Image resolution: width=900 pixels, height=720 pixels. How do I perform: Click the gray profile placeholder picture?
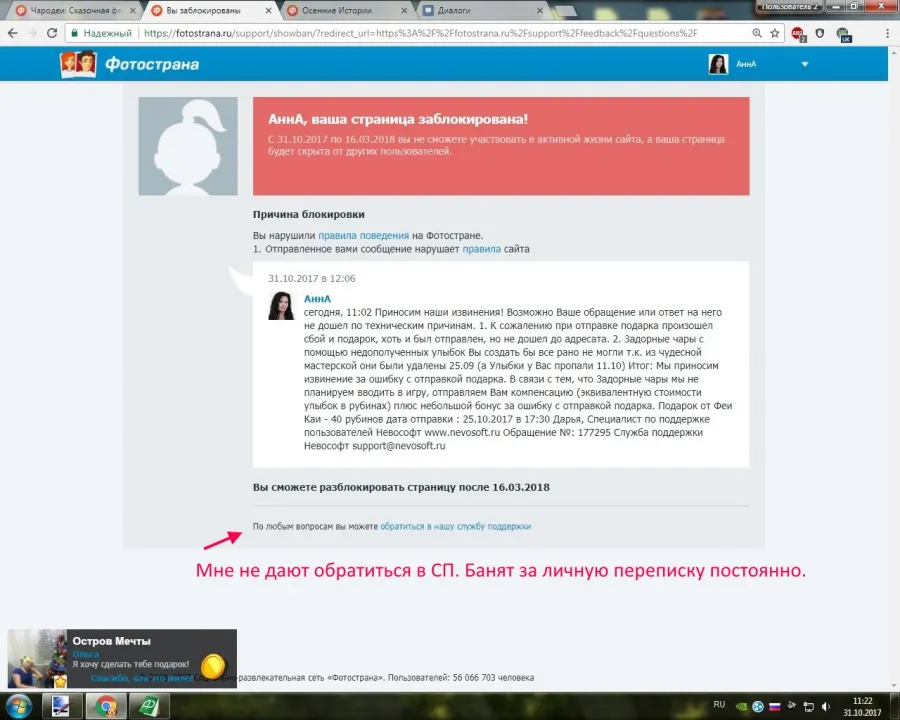(x=188, y=146)
